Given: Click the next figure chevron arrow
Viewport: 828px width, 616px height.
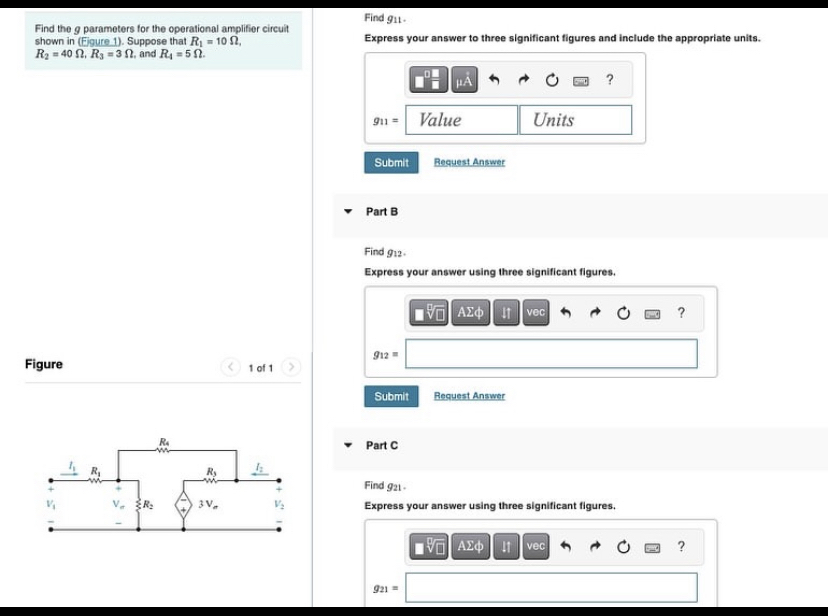Looking at the screenshot, I should (290, 367).
